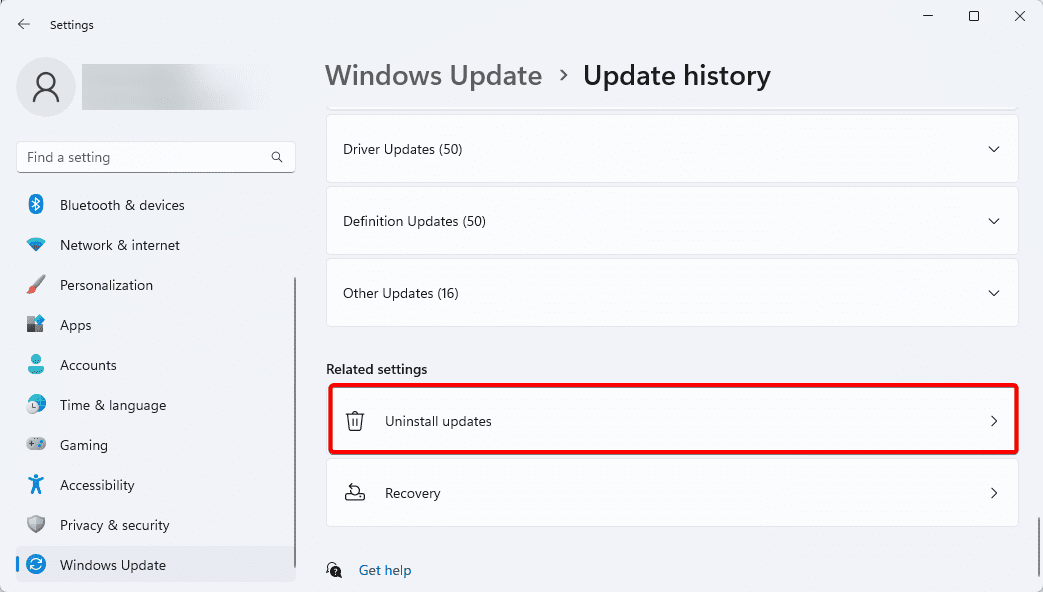The height and width of the screenshot is (592, 1043).
Task: Click the Accessibility figure icon
Action: (36, 484)
